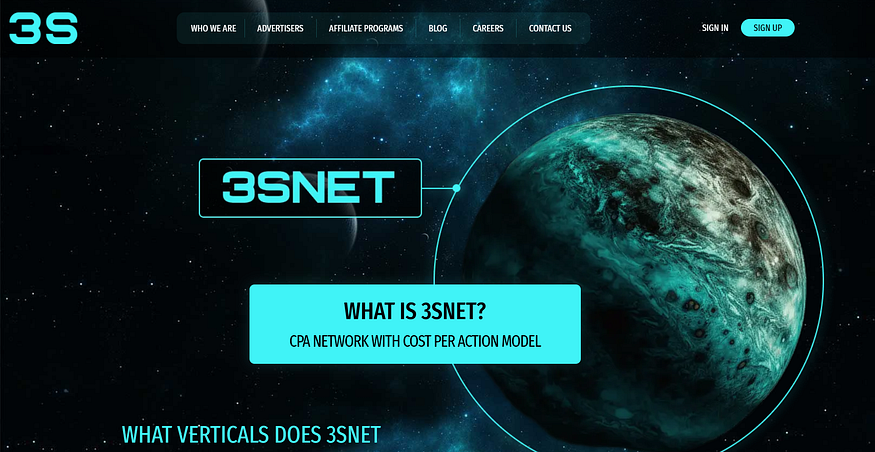Screen dimensions: 875x452
Task: Go to the Advertisers page
Action: pos(280,28)
